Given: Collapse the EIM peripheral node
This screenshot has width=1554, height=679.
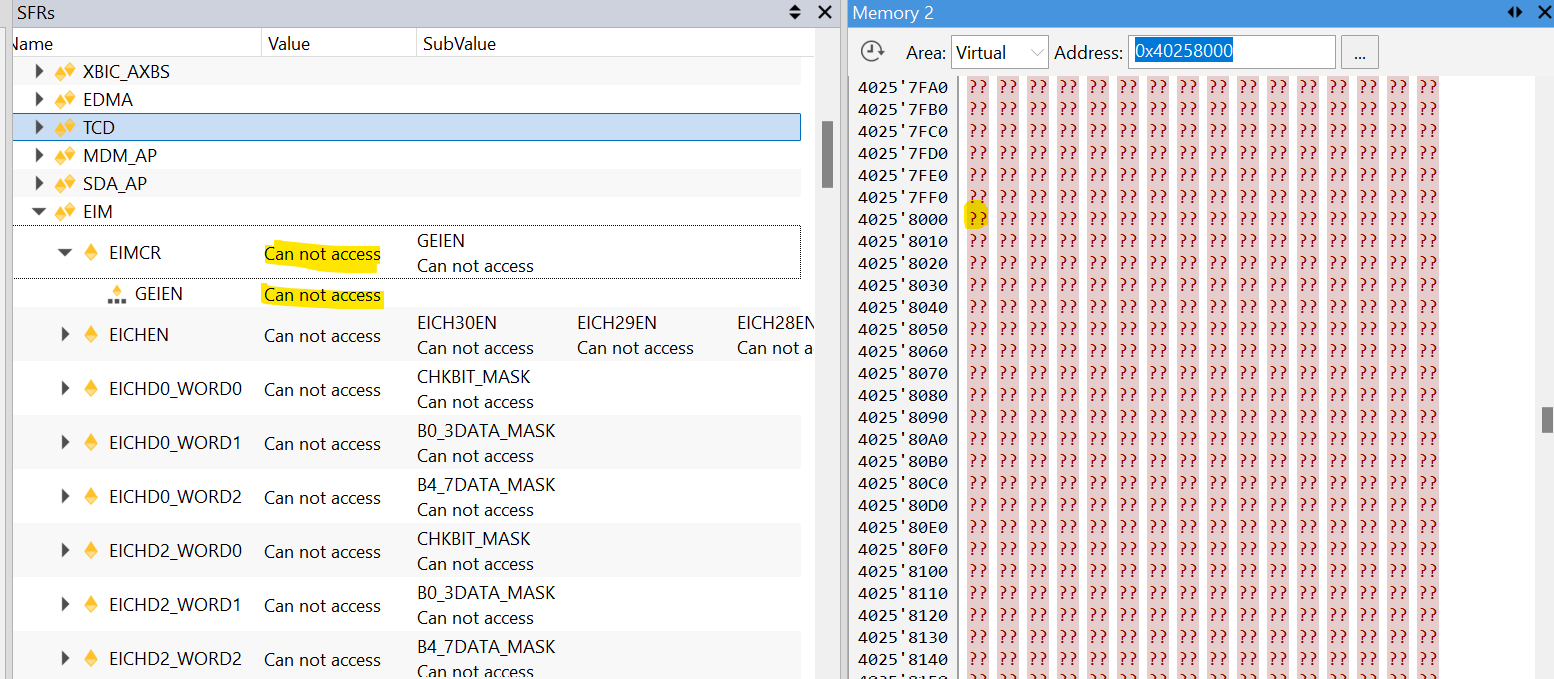Looking at the screenshot, I should 39,211.
